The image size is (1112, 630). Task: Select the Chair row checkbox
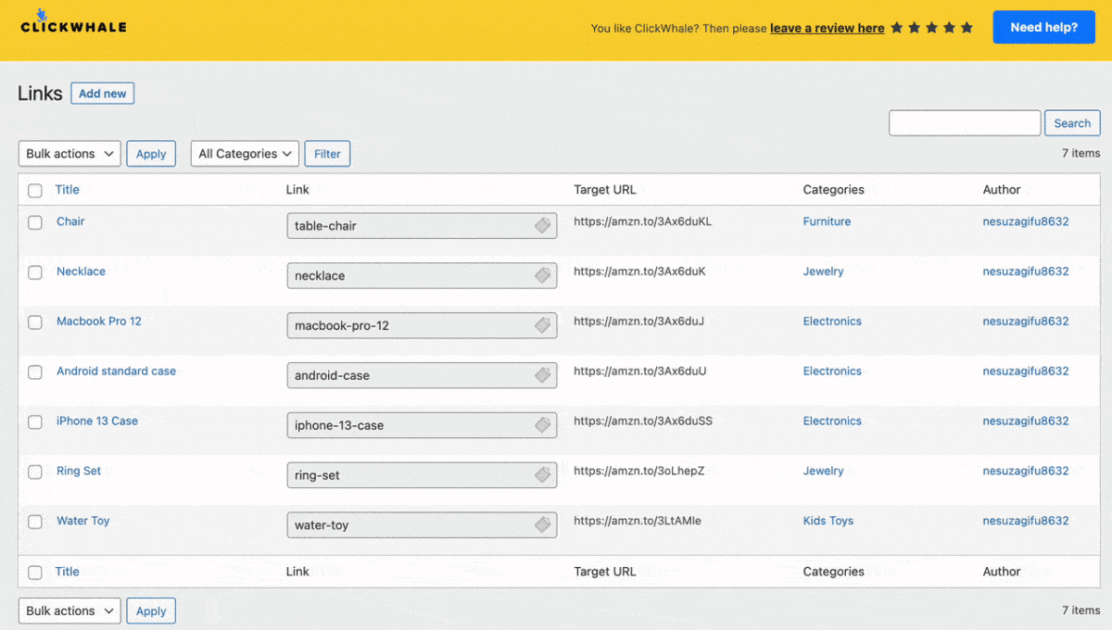[35, 223]
